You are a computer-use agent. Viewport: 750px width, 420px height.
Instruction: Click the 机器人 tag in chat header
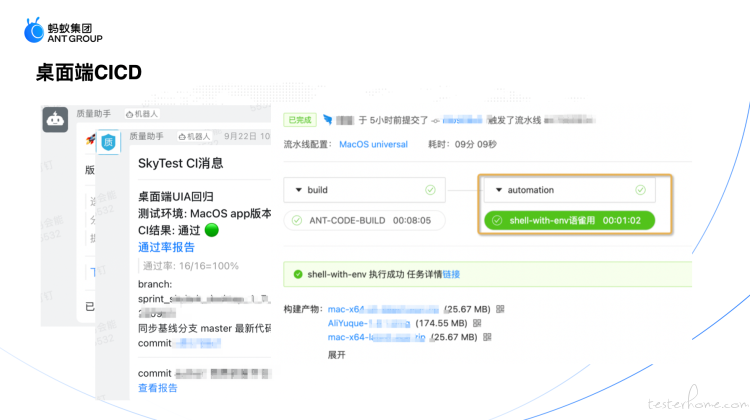click(142, 114)
